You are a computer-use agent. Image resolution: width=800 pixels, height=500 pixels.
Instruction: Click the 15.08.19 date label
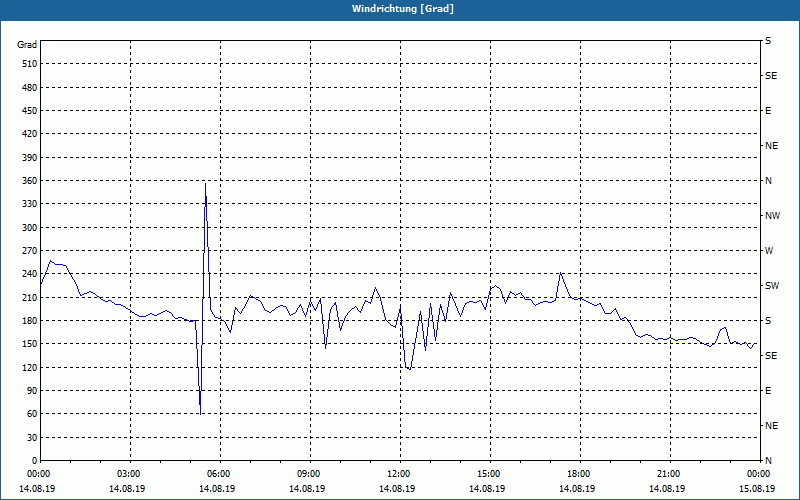point(757,489)
